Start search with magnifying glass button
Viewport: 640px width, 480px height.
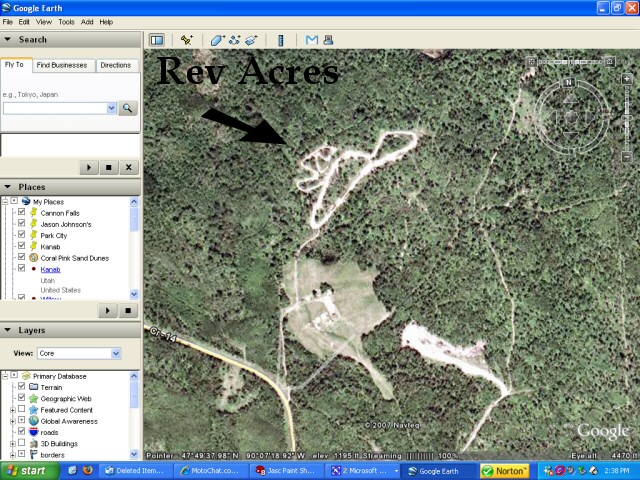coord(128,108)
